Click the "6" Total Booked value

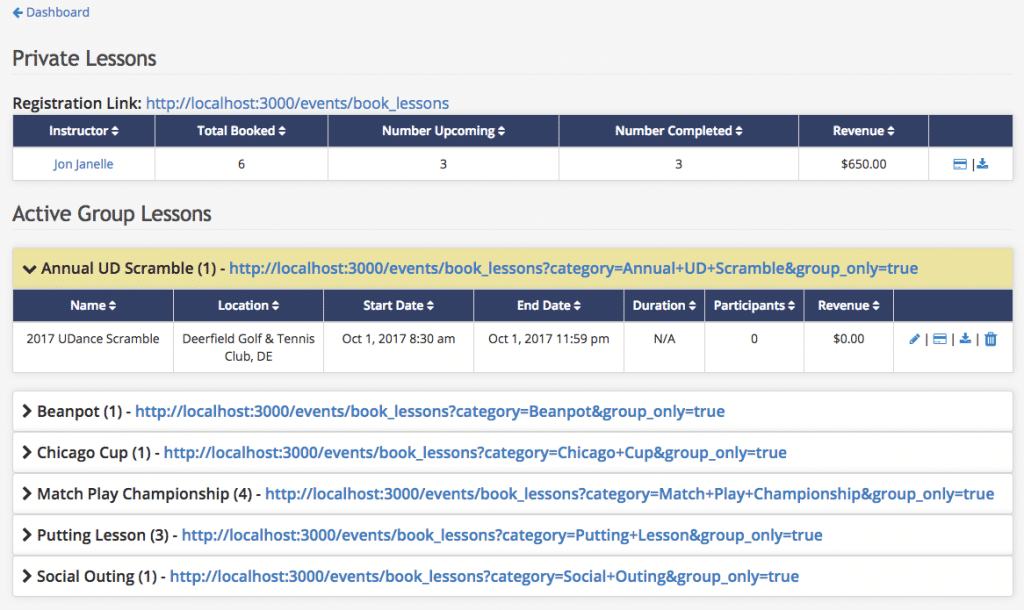(x=241, y=164)
